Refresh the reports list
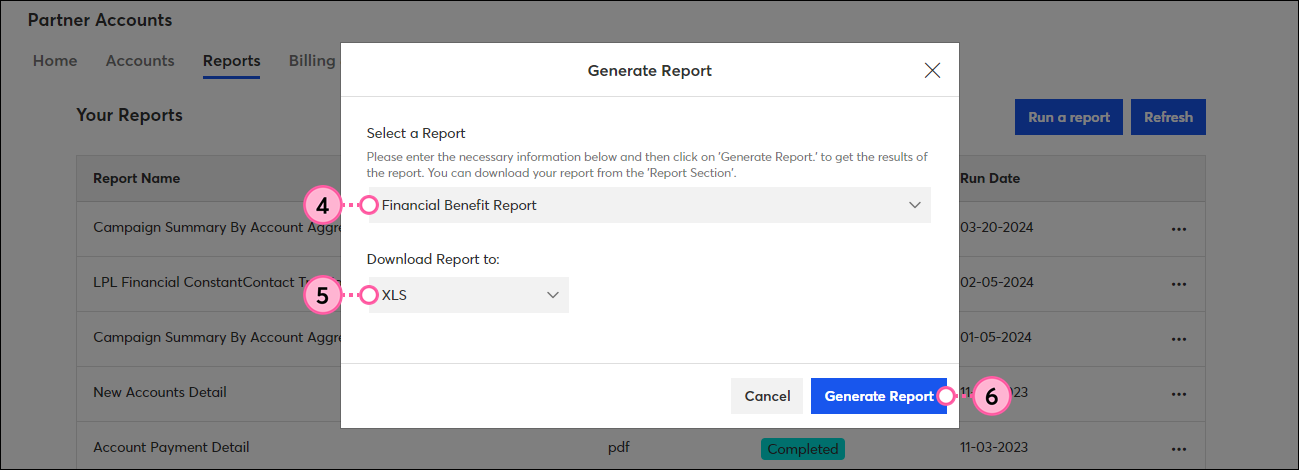The height and width of the screenshot is (470, 1299). (1168, 117)
